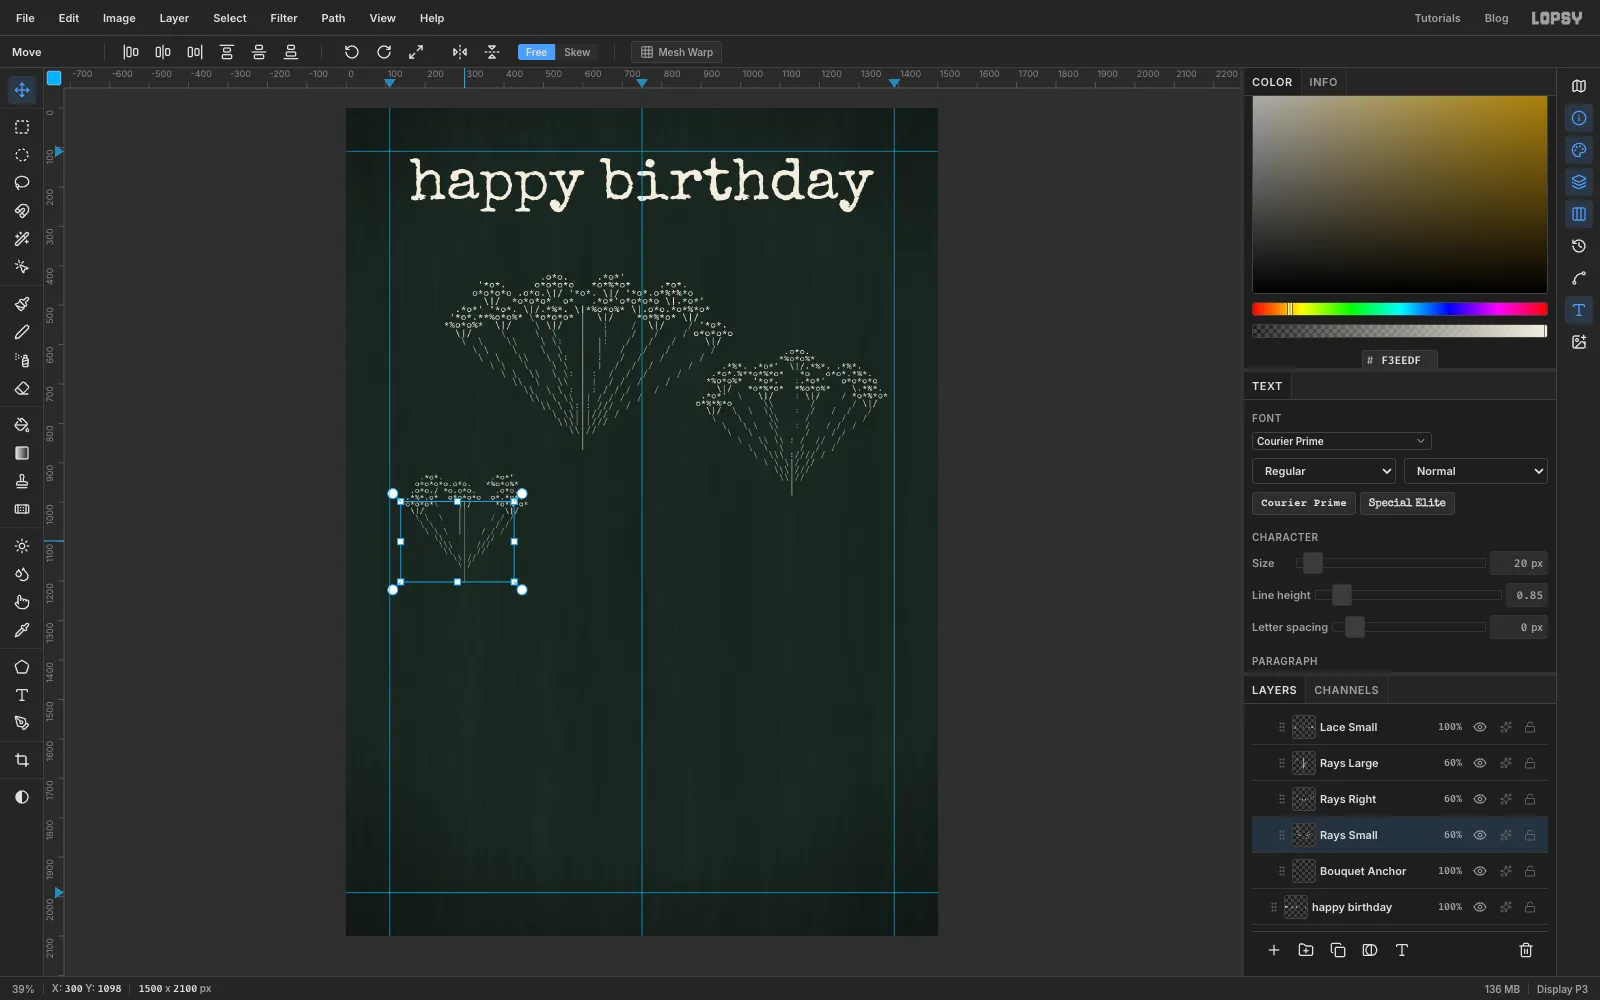Screen dimensions: 1600x1000
Task: Select the Paint Bucket tool
Action: point(22,425)
